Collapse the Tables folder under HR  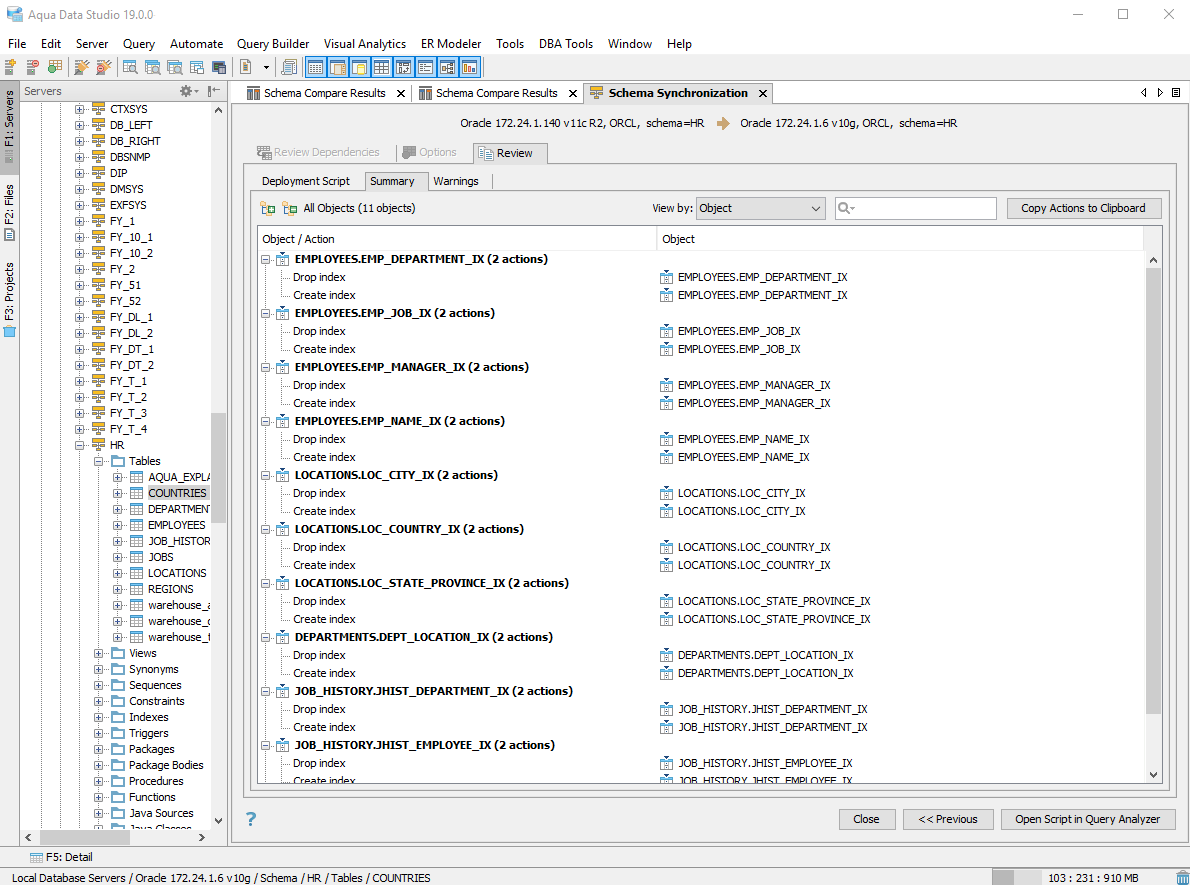pos(99,461)
